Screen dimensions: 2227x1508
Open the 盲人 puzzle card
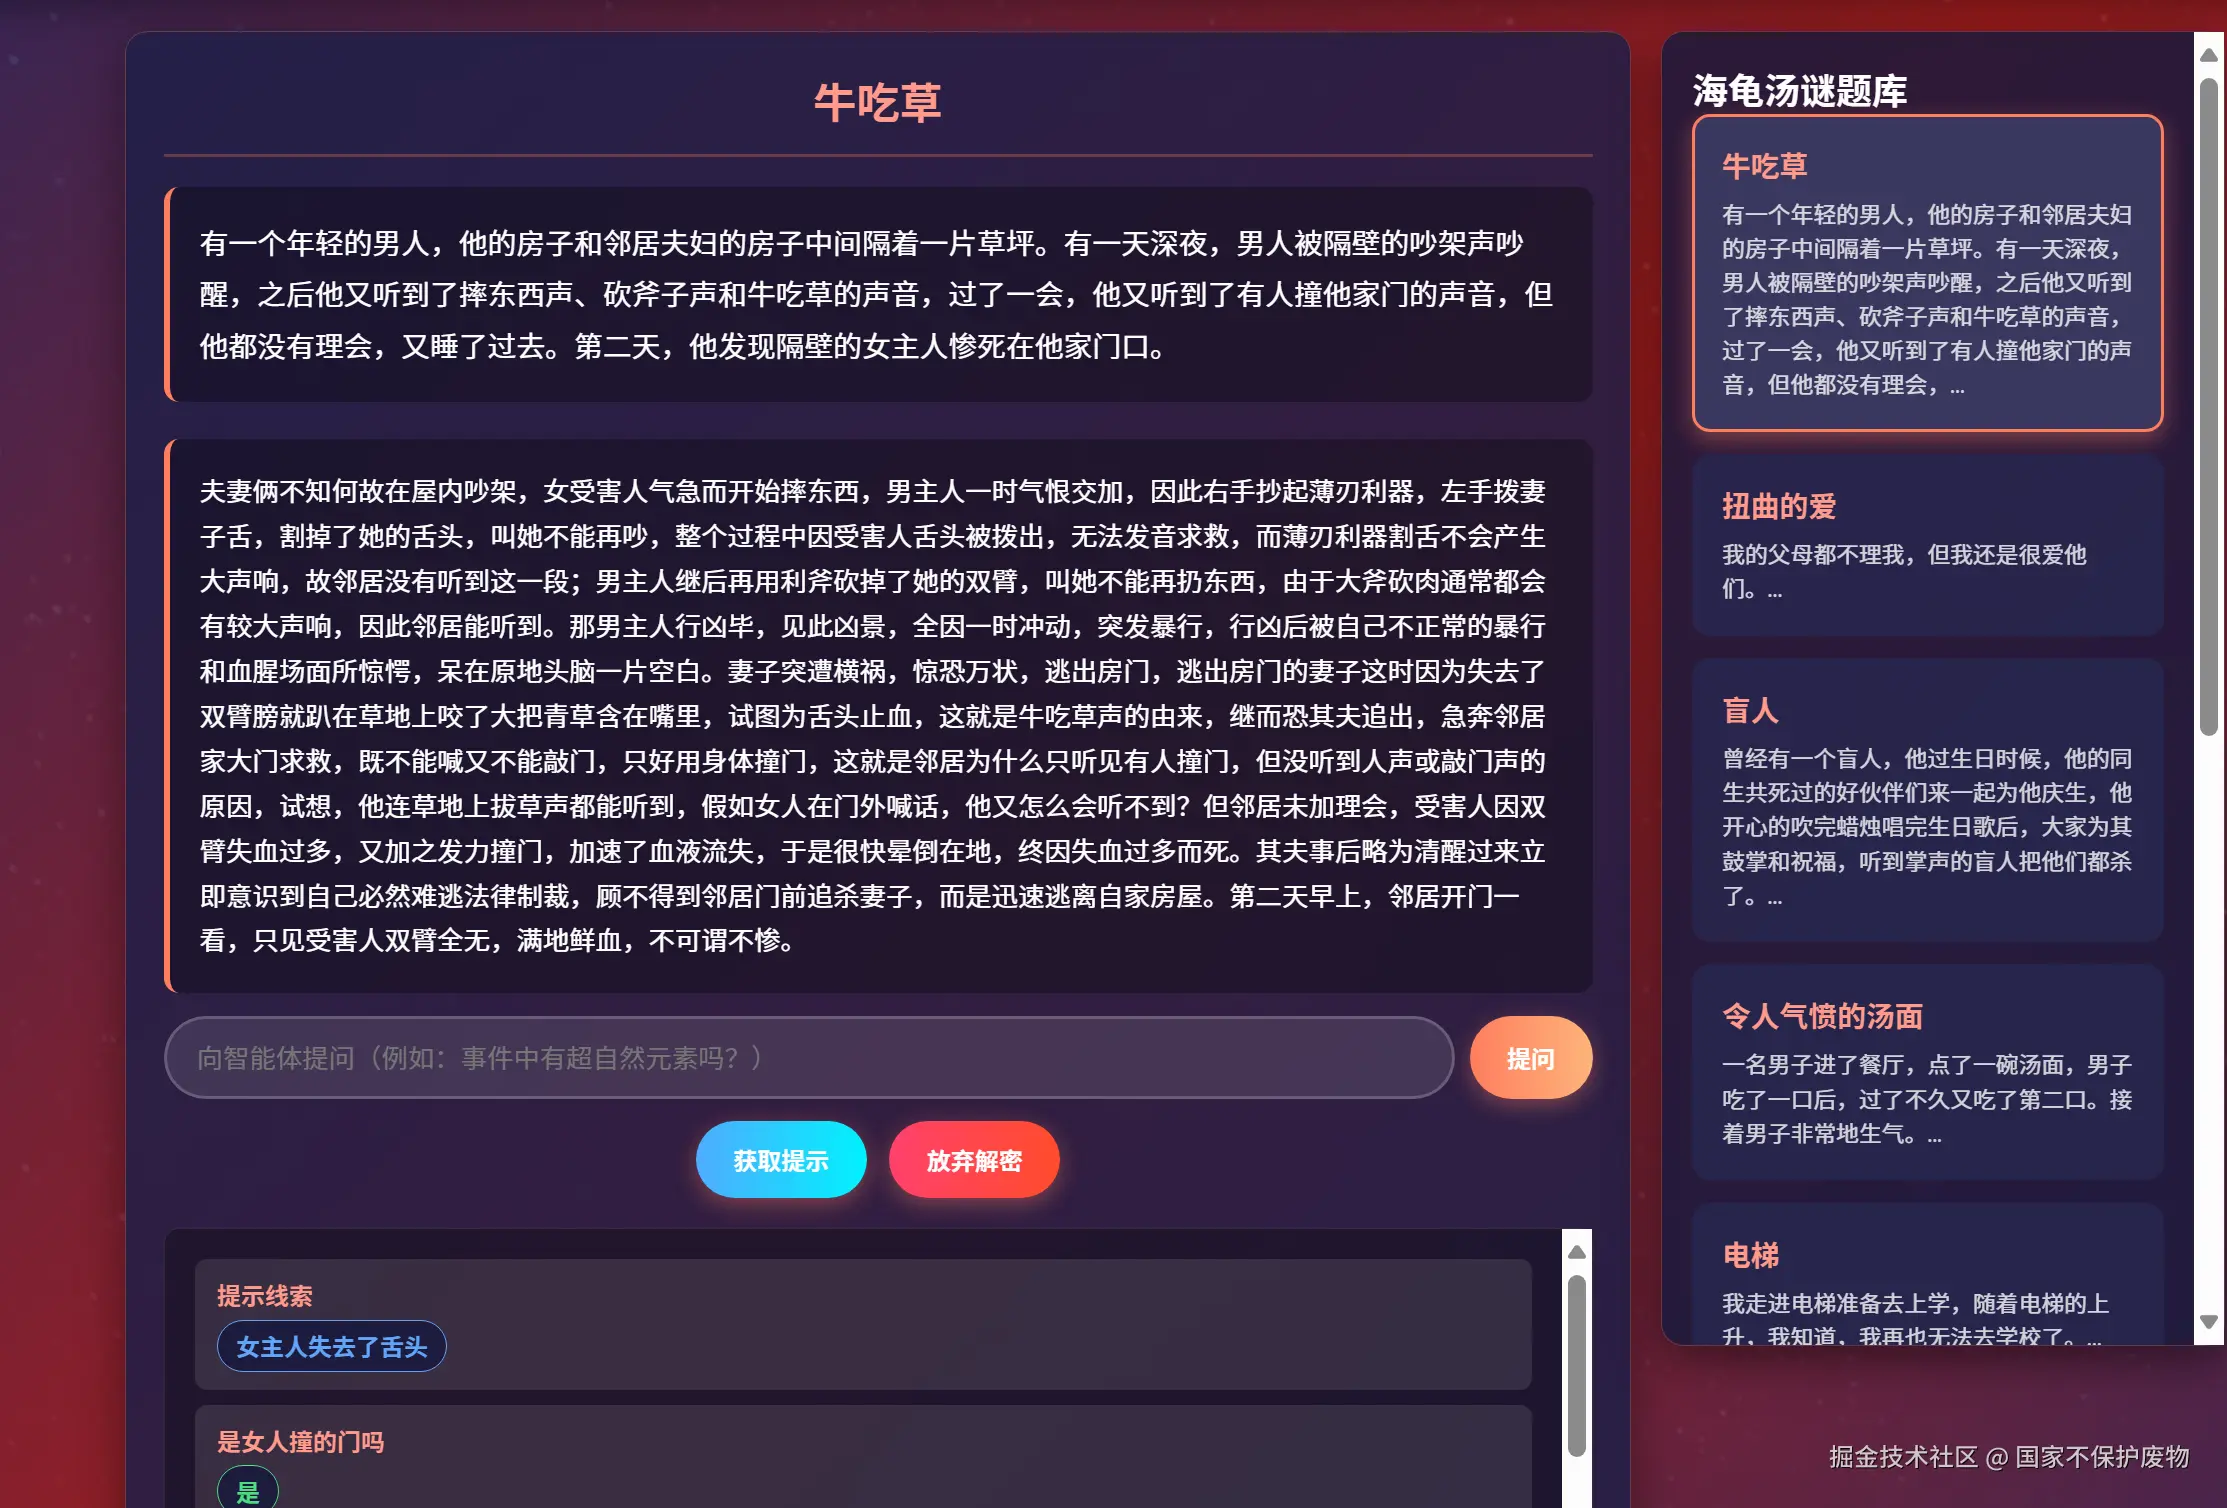click(x=1926, y=800)
